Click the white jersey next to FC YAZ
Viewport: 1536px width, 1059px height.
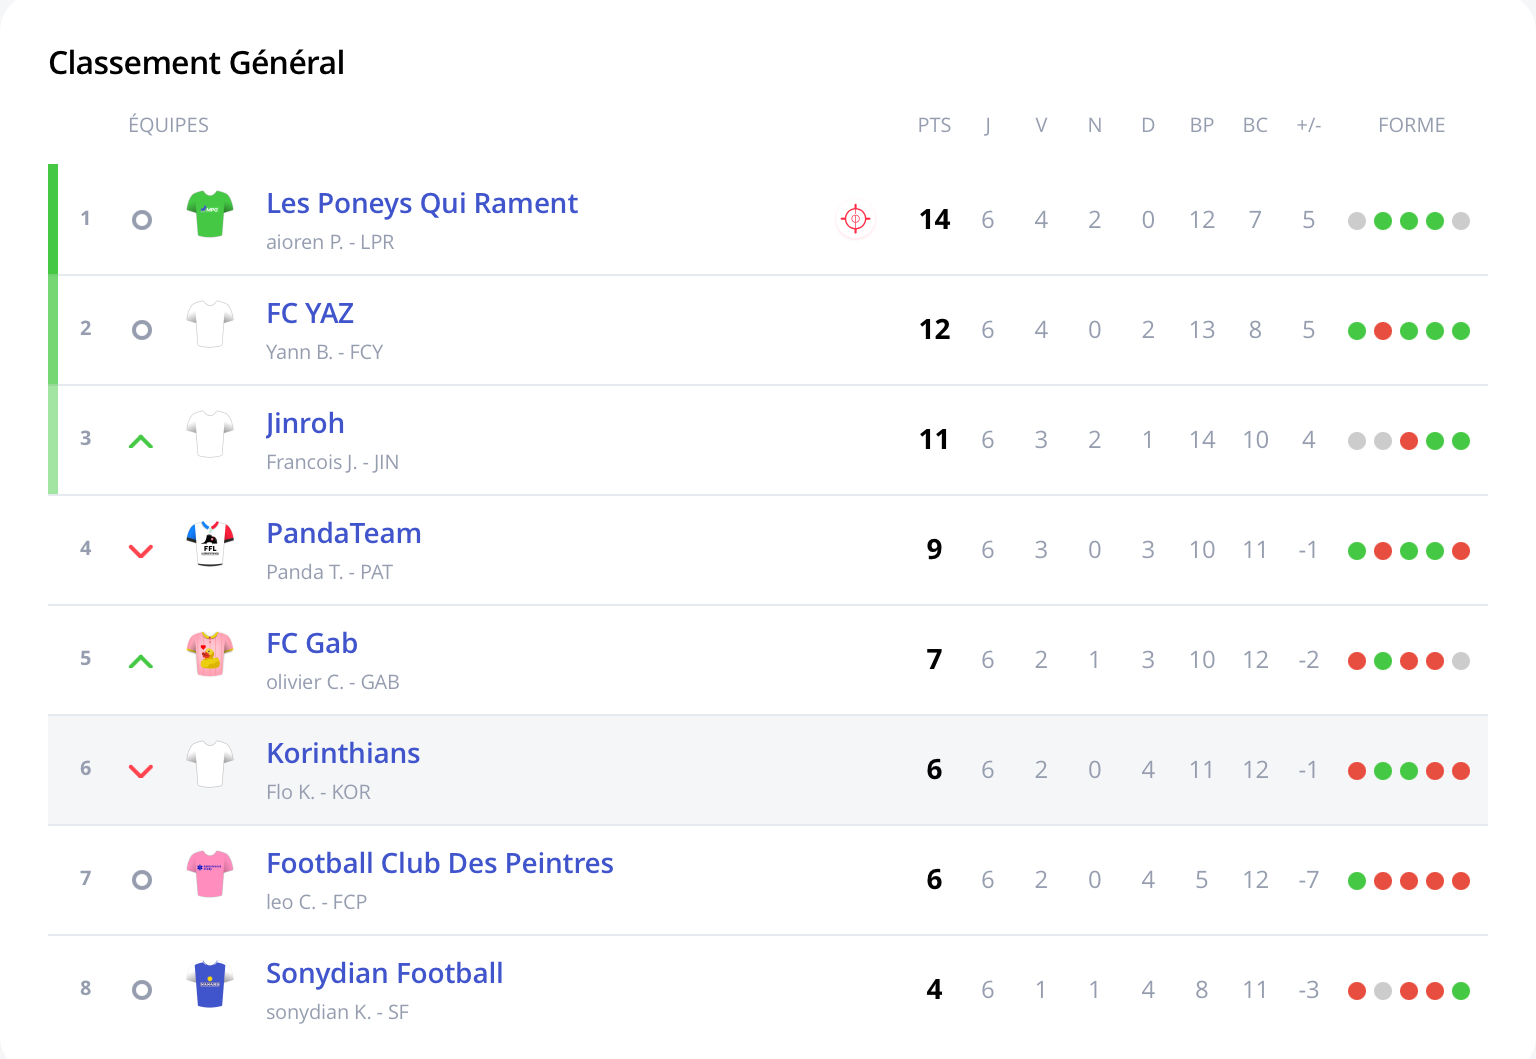point(210,324)
